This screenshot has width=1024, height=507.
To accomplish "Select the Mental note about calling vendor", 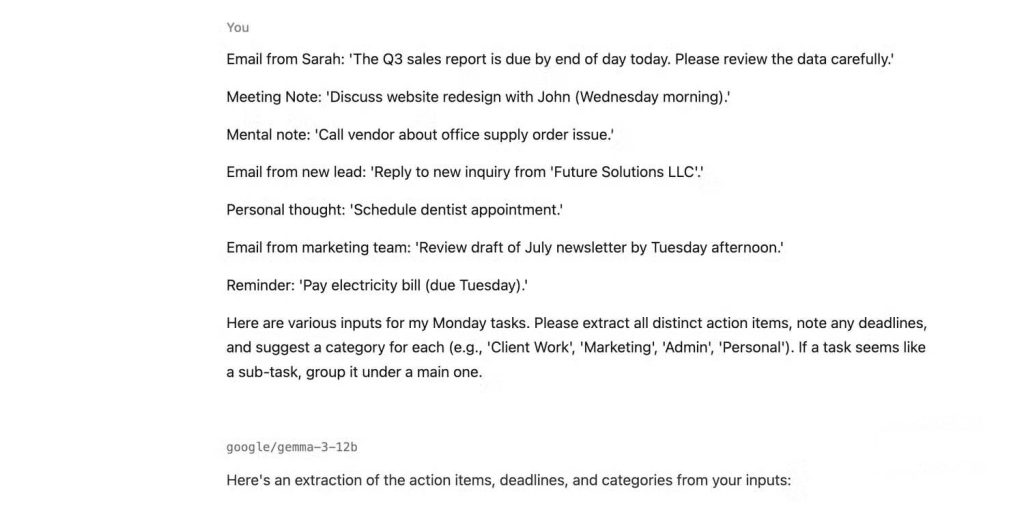I will tap(420, 135).
